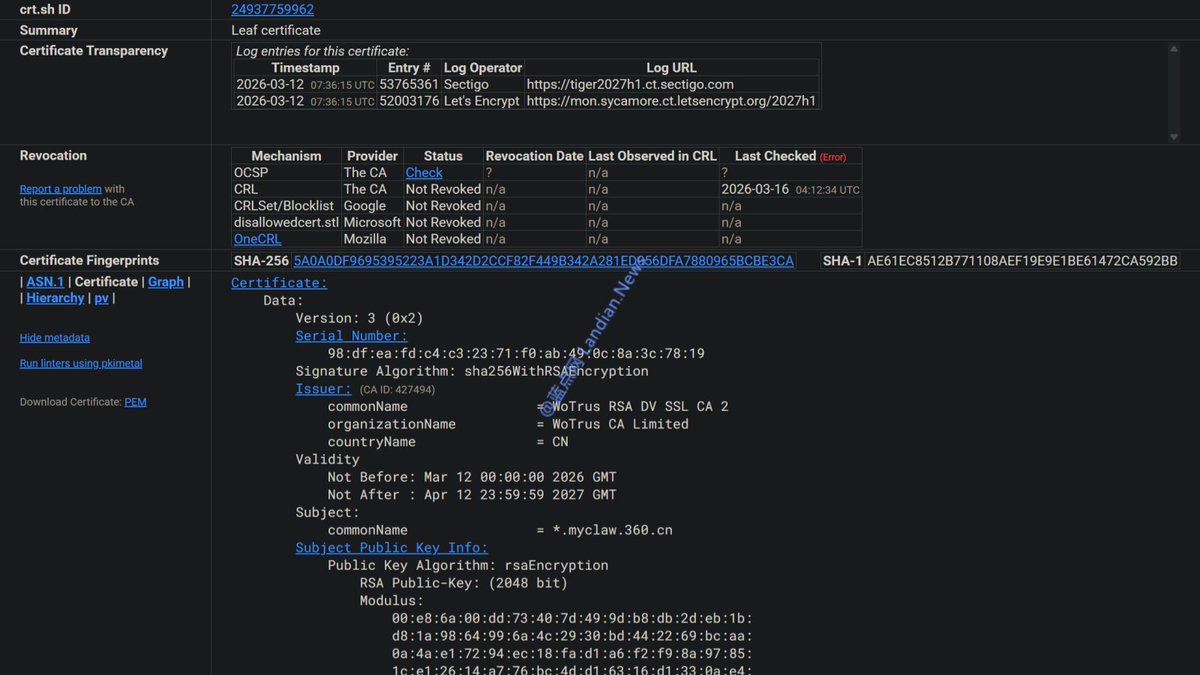Open the Mozilla OneCRL link

257,238
